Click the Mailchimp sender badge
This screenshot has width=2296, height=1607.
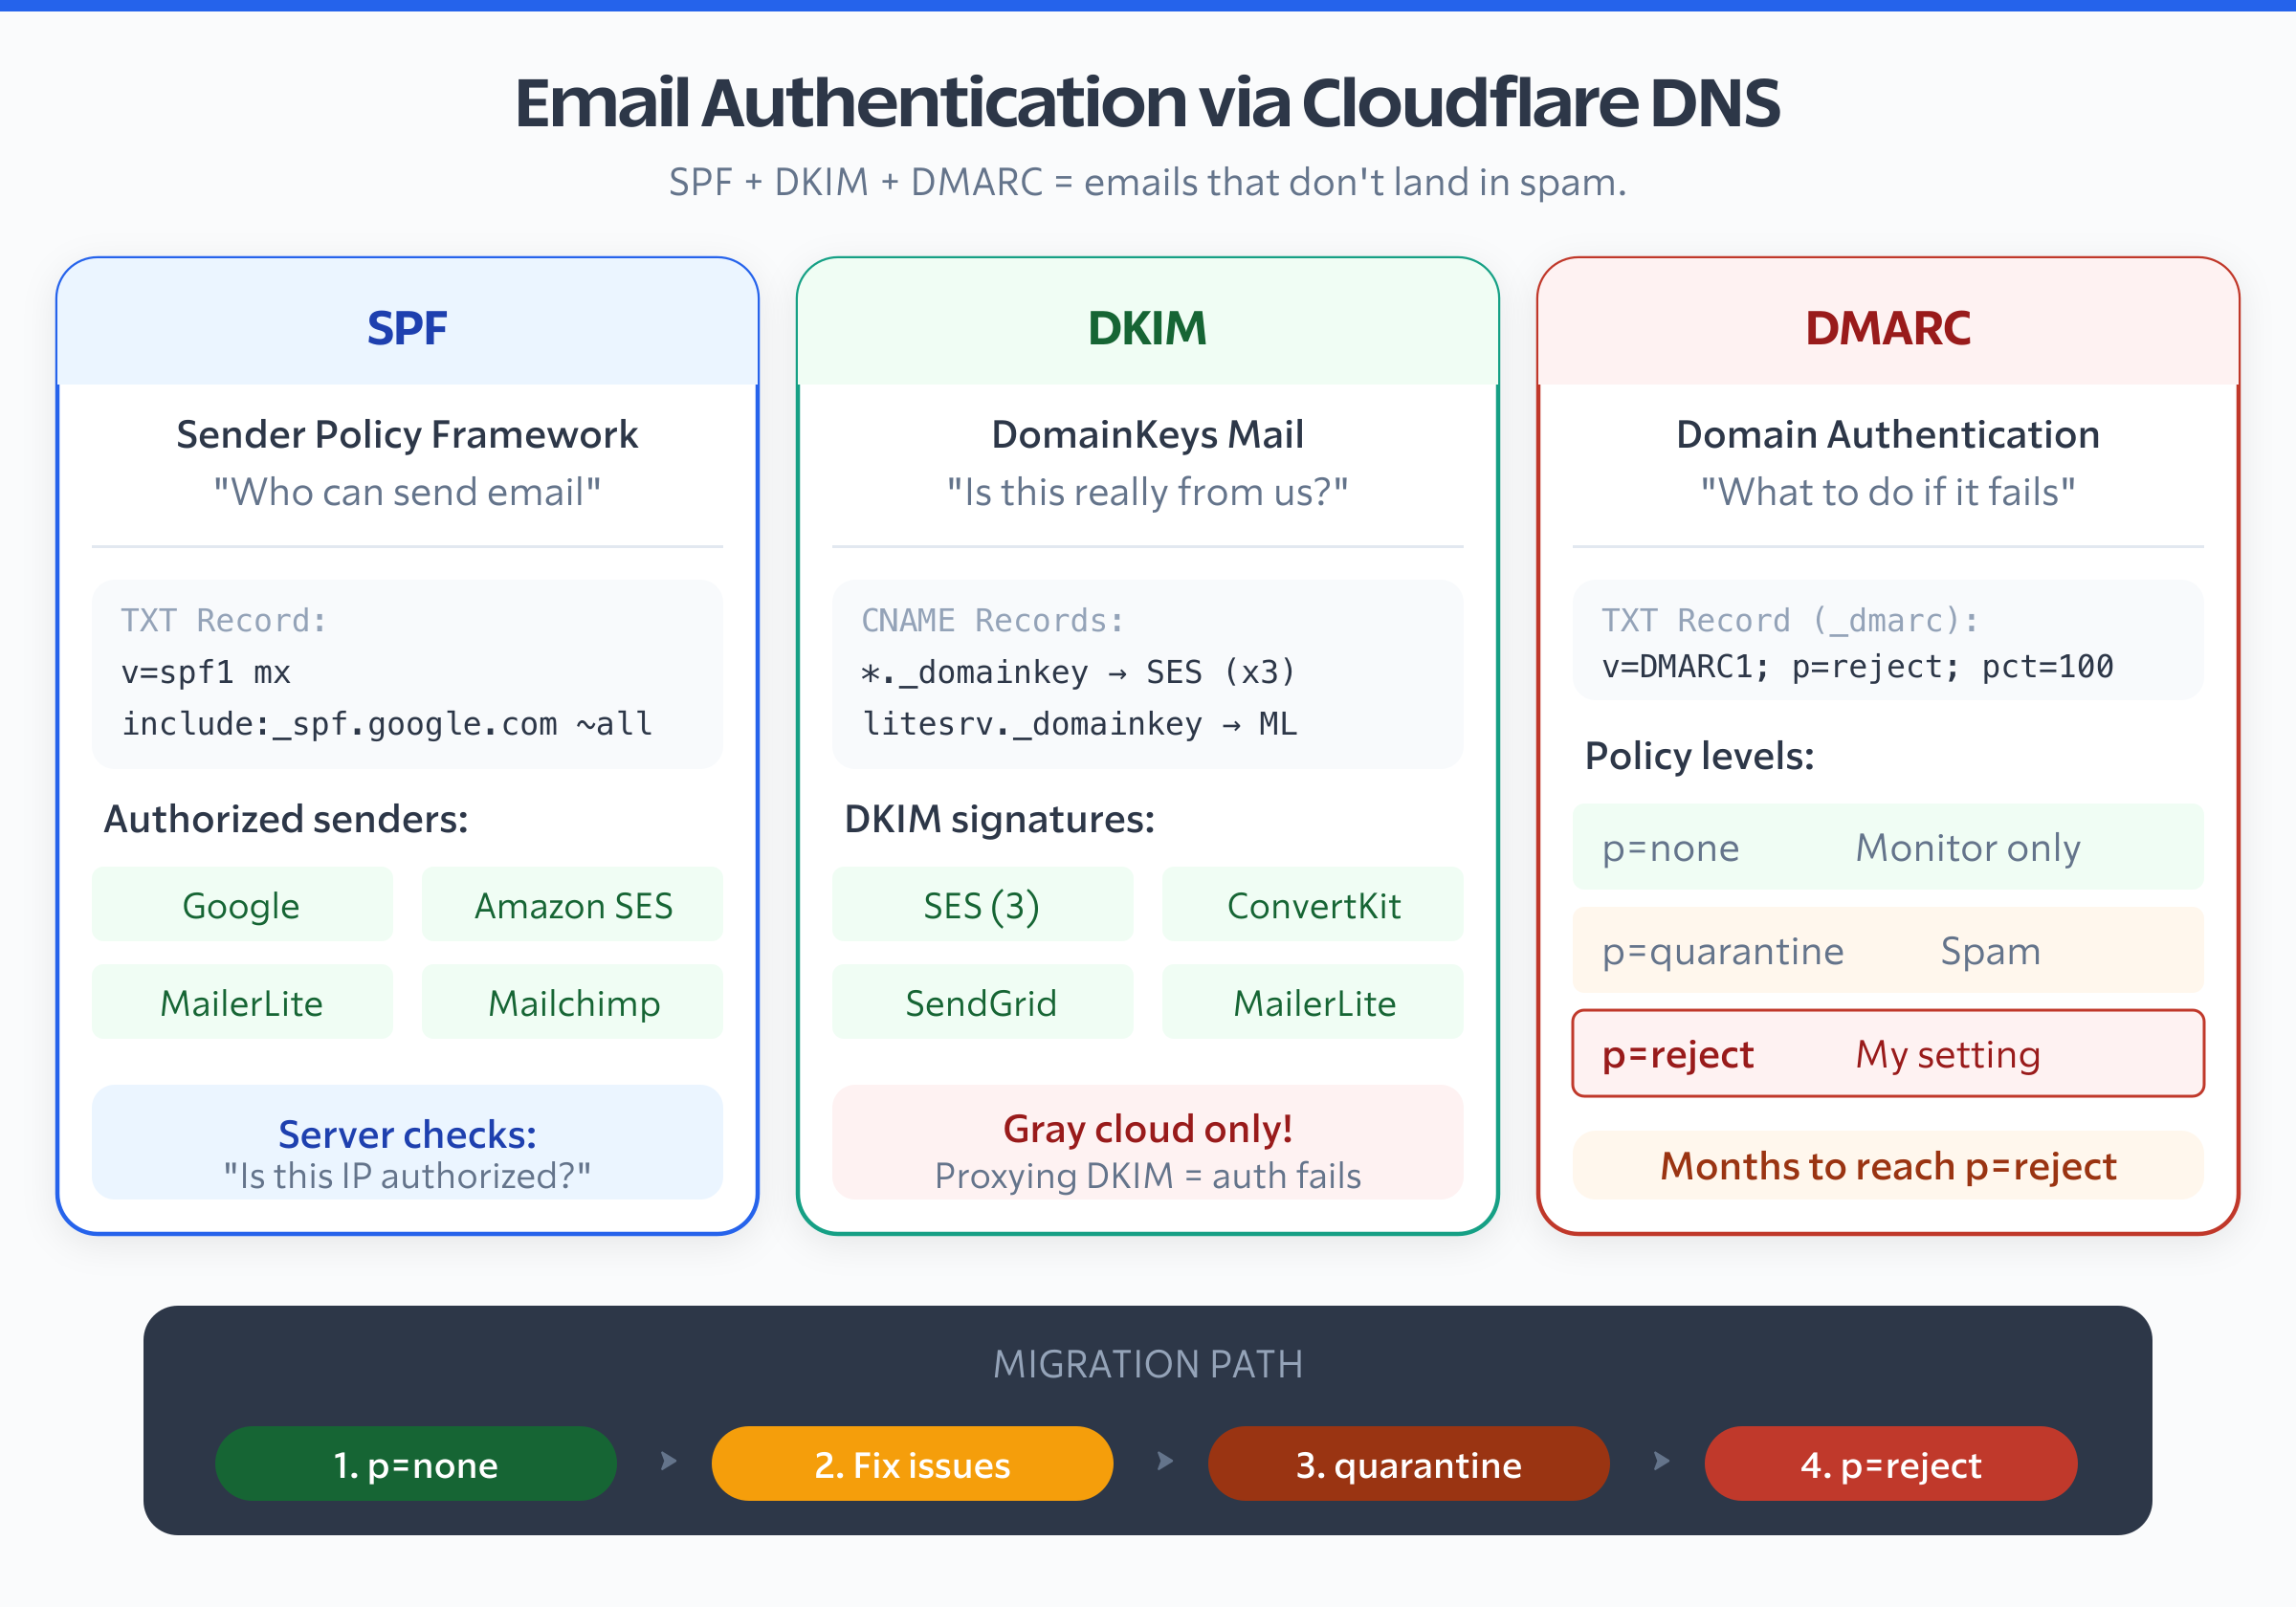coord(572,1003)
